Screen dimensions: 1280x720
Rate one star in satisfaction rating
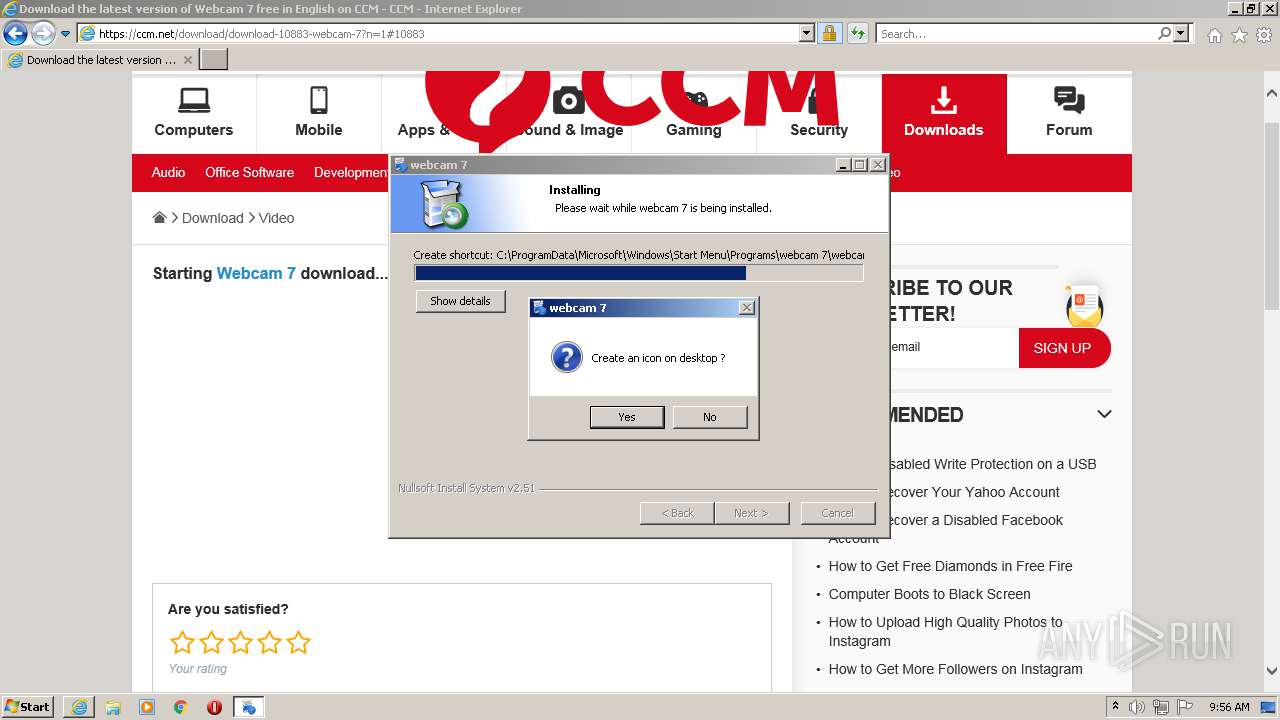tap(182, 642)
